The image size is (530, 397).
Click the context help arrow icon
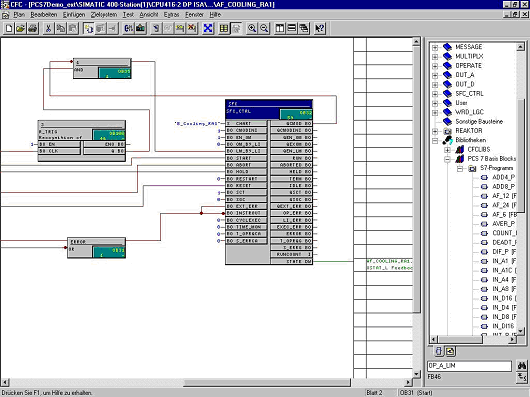319,28
